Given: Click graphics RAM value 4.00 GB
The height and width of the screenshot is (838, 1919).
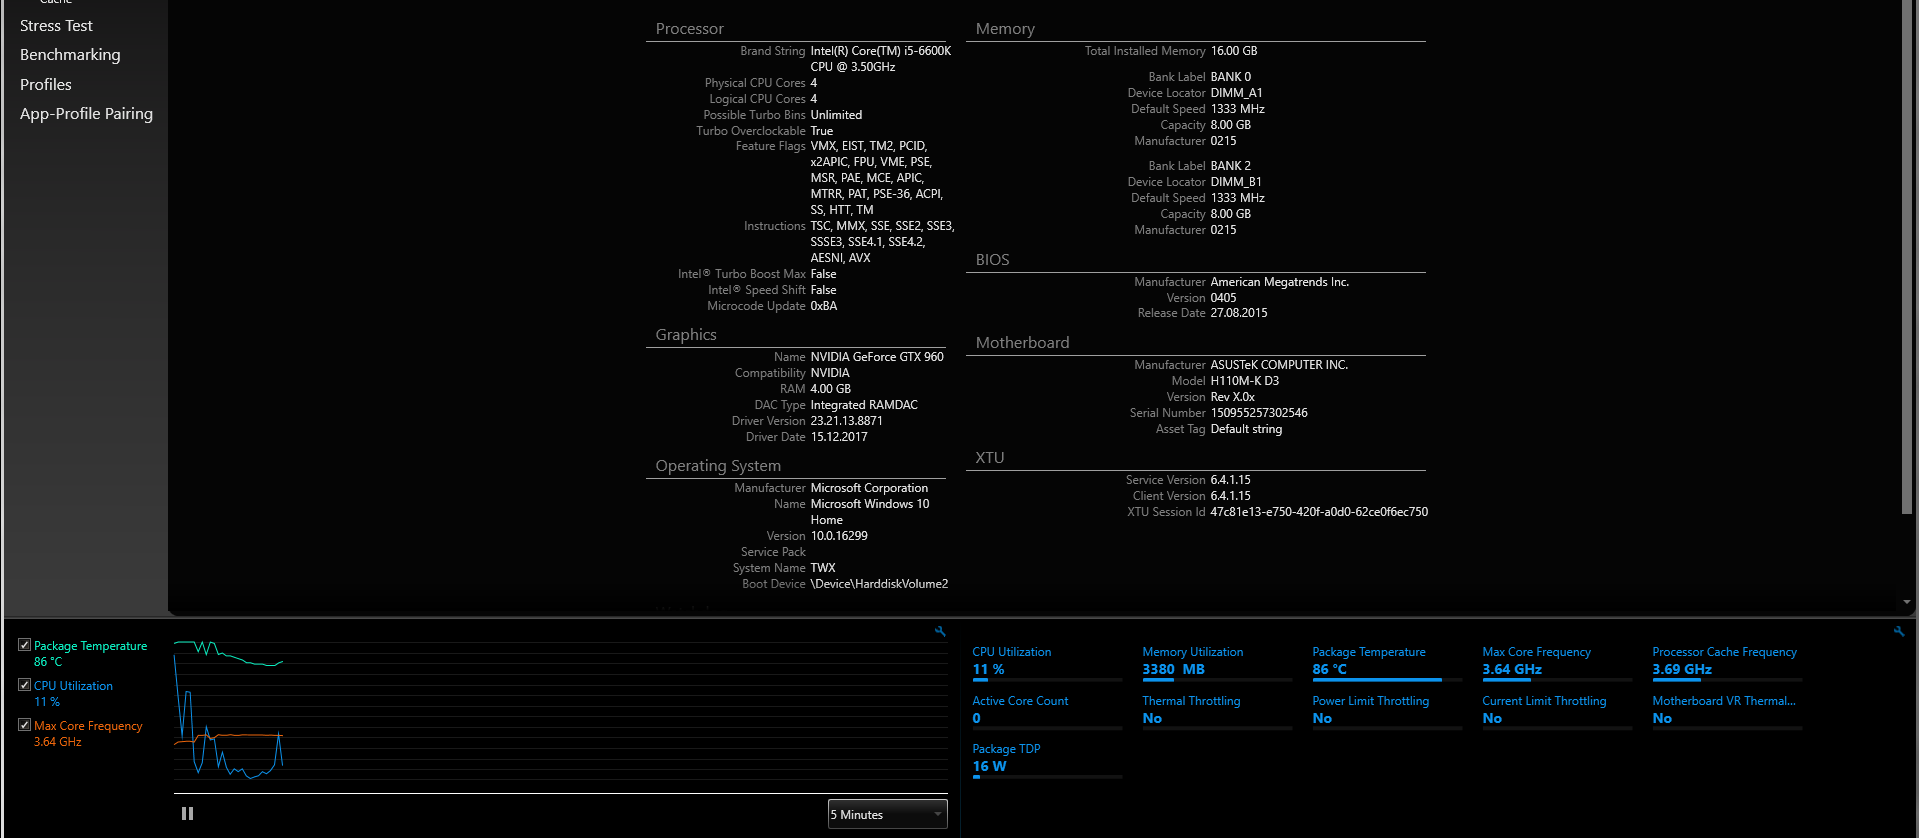Looking at the screenshot, I should [x=830, y=389].
